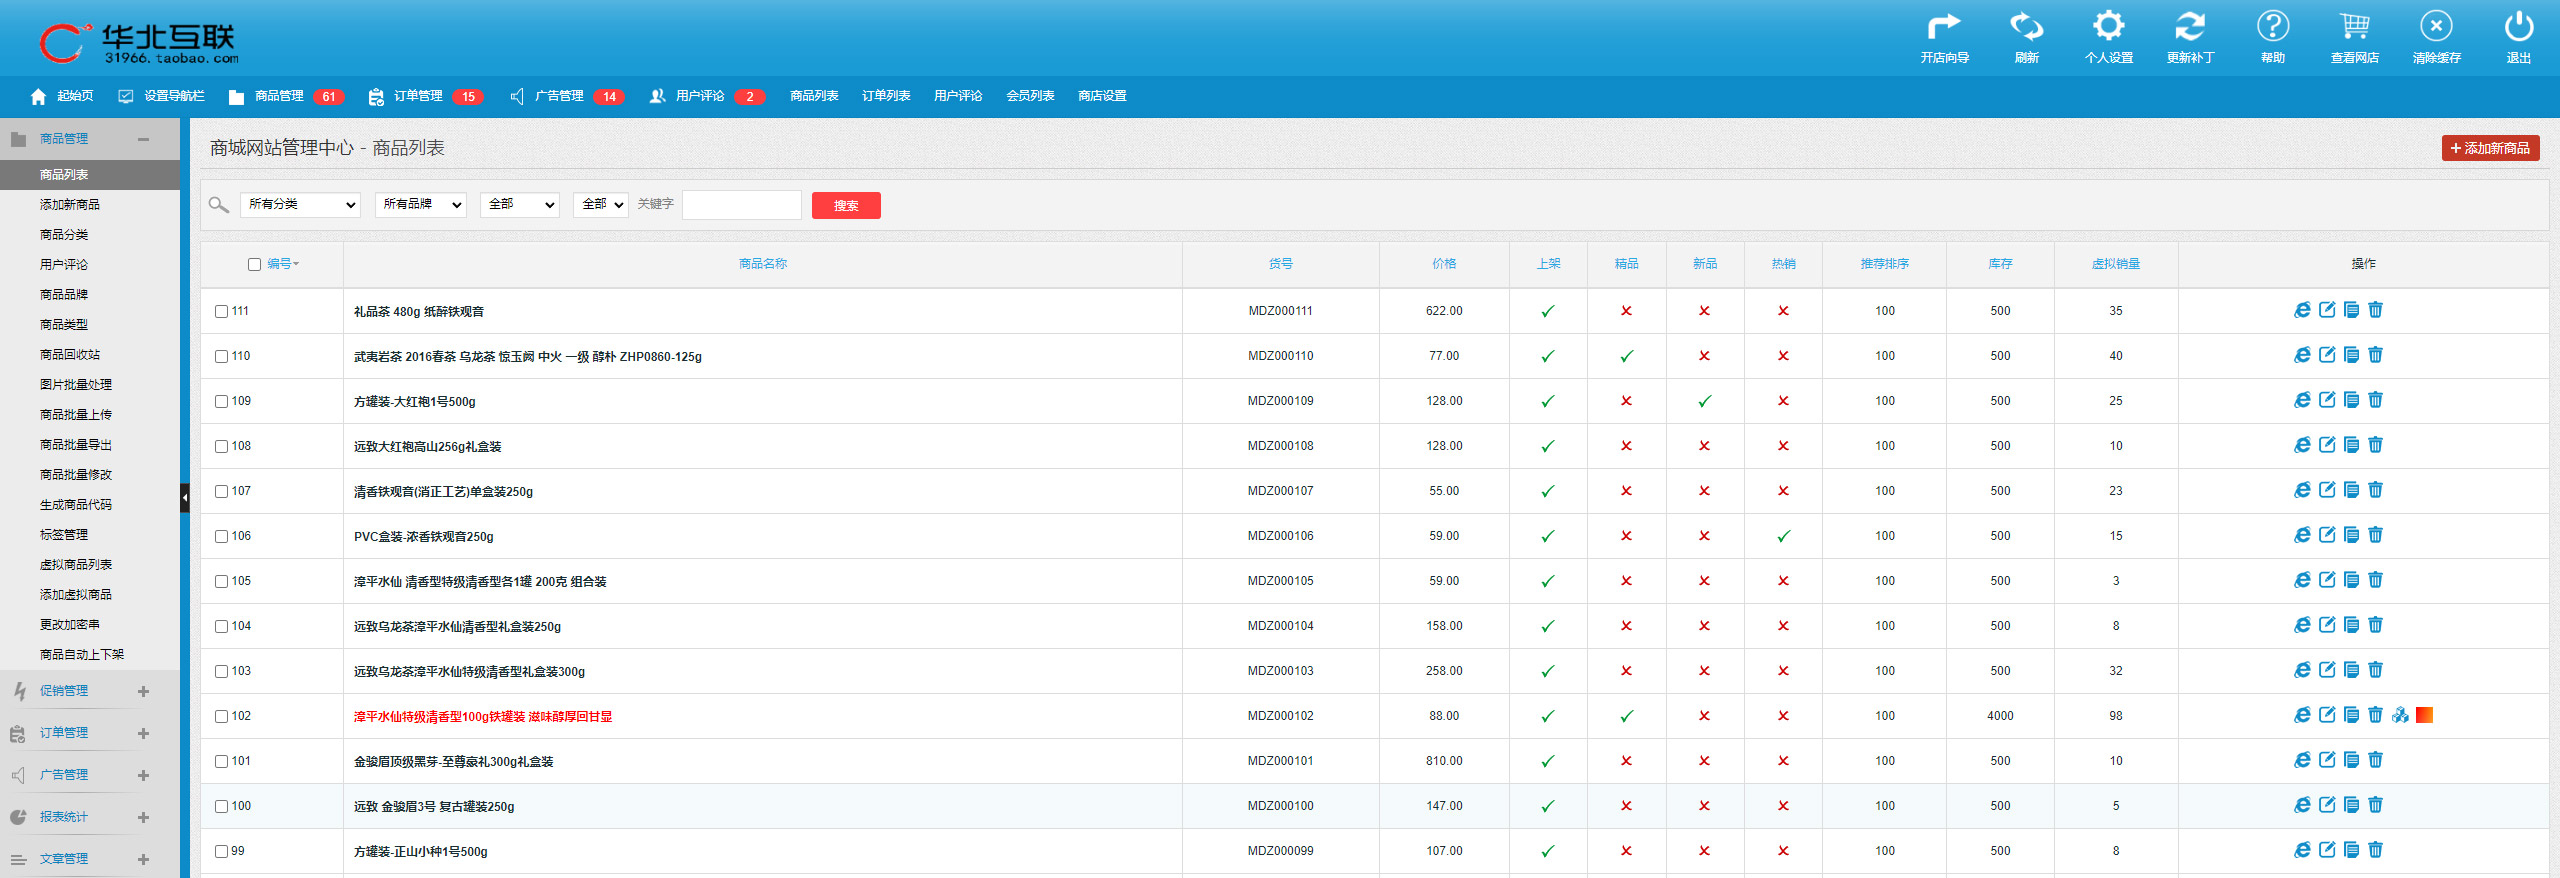Tick the checkbox for product 105
2560x878 pixels.
[x=222, y=581]
